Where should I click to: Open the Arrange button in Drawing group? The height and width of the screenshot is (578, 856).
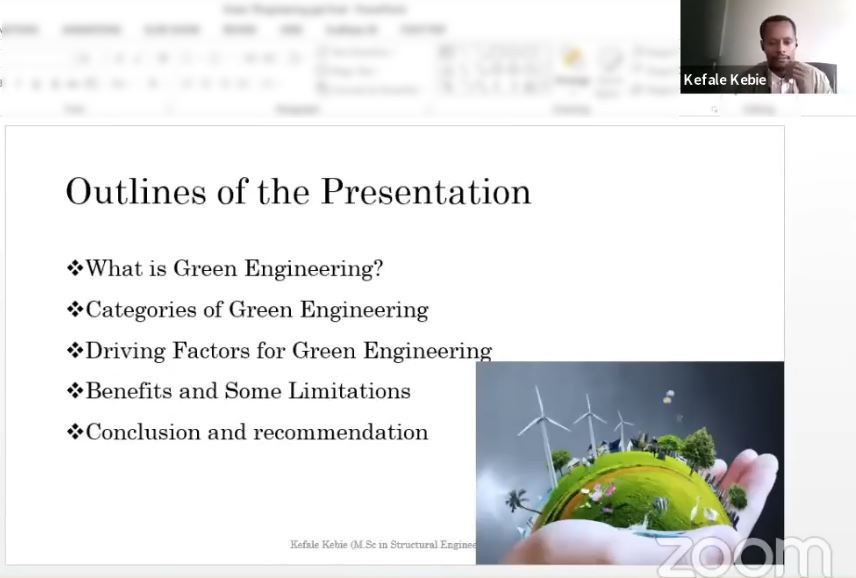pos(572,68)
